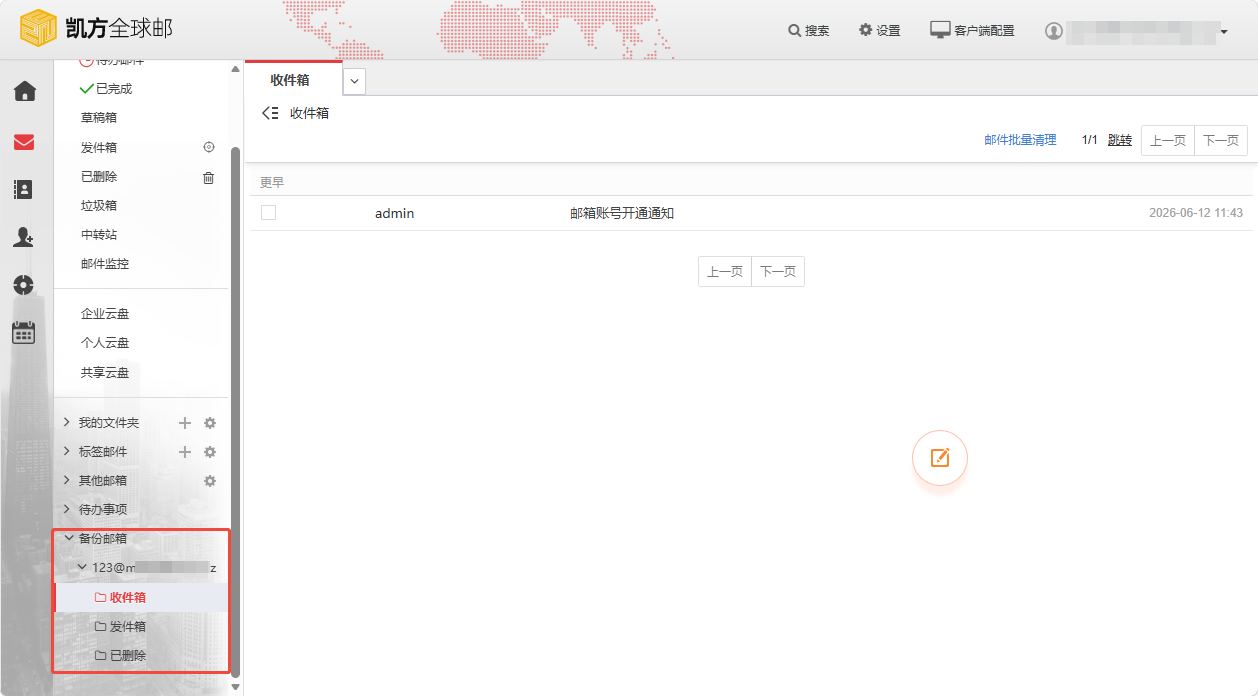
Task: Click top 上一页 button
Action: pyautogui.click(x=1168, y=141)
